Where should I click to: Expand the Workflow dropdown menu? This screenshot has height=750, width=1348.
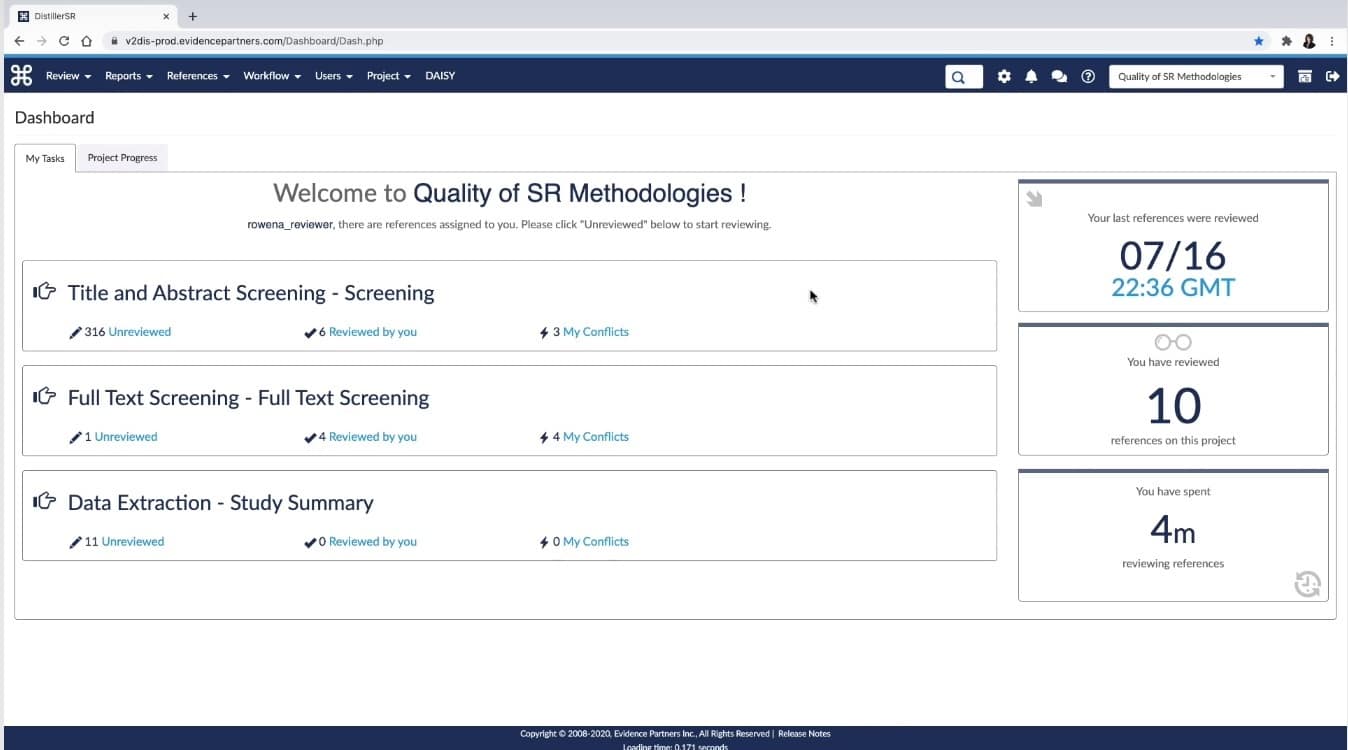pyautogui.click(x=272, y=76)
